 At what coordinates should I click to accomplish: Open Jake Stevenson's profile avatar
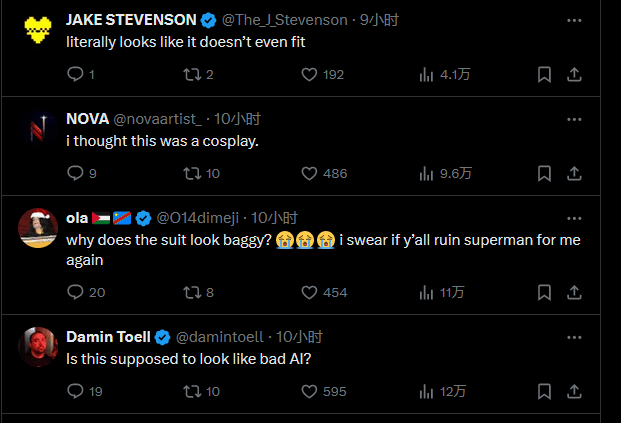coord(38,30)
